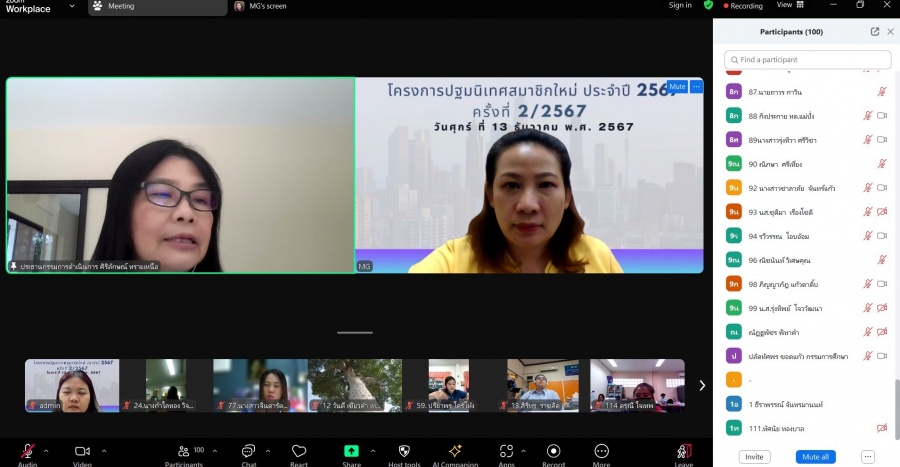Open the More ellipsis toolbar icon
The image size is (900, 467).
pyautogui.click(x=601, y=451)
